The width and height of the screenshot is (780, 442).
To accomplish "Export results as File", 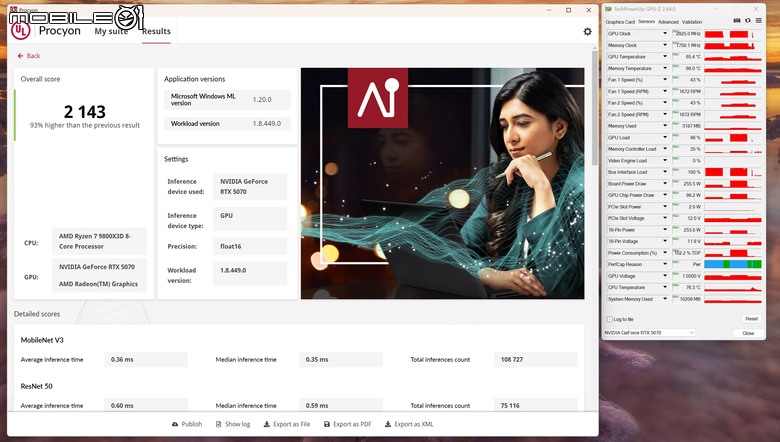I will (287, 424).
